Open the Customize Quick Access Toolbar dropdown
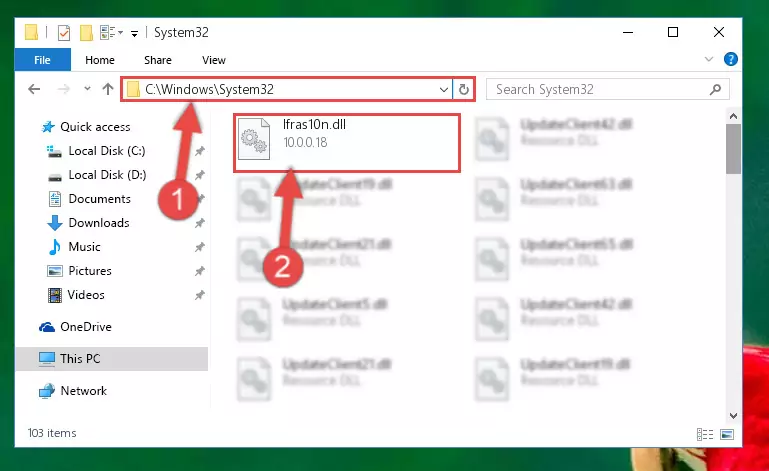The width and height of the screenshot is (769, 471). 134,33
